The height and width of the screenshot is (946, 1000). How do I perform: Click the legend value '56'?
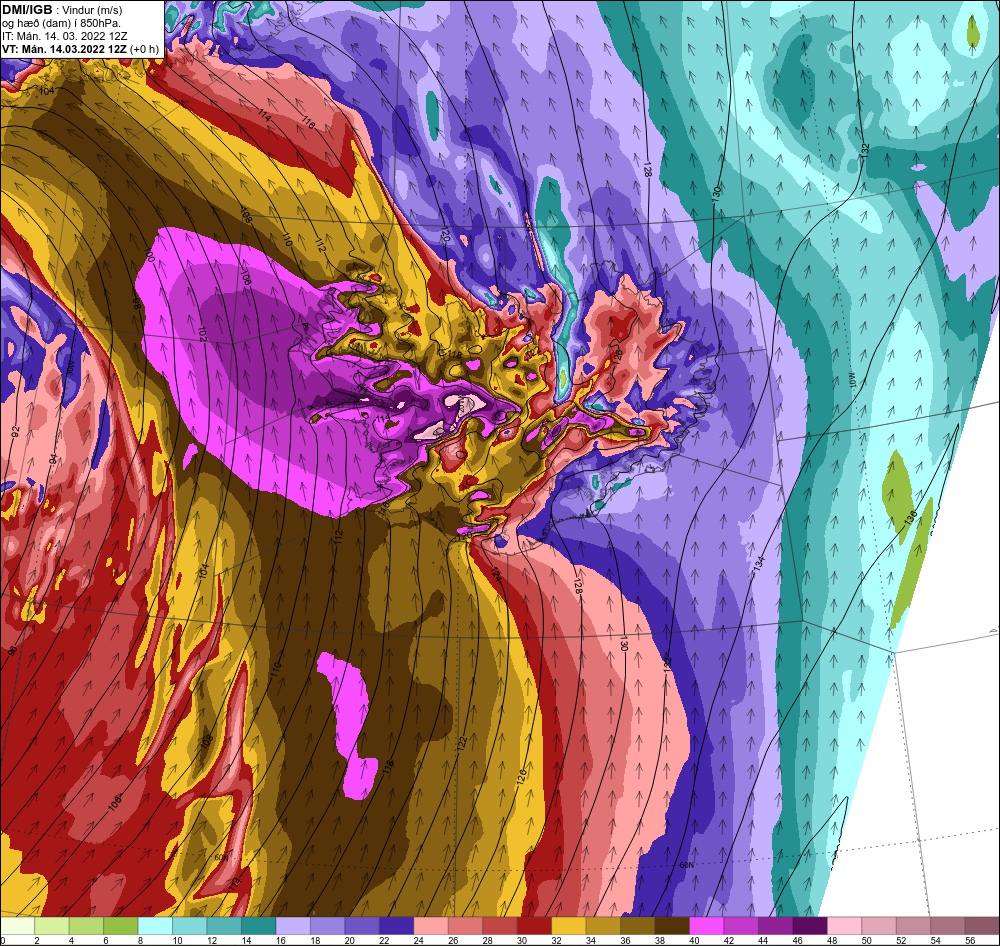click(970, 940)
